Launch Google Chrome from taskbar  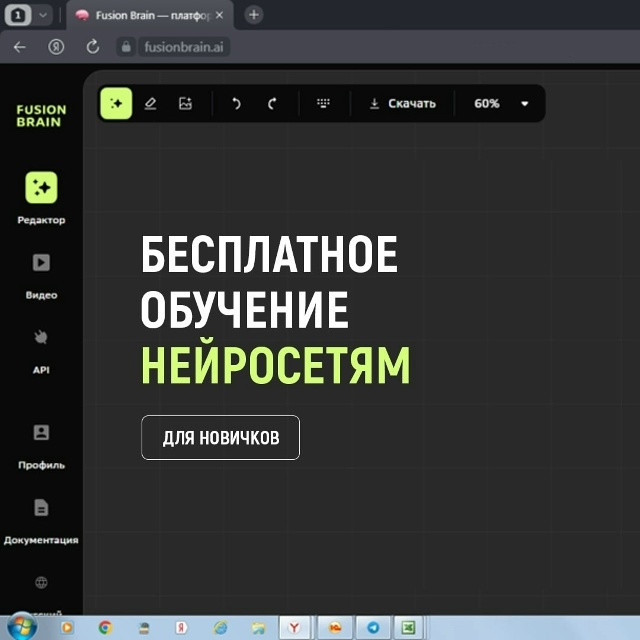(106, 627)
